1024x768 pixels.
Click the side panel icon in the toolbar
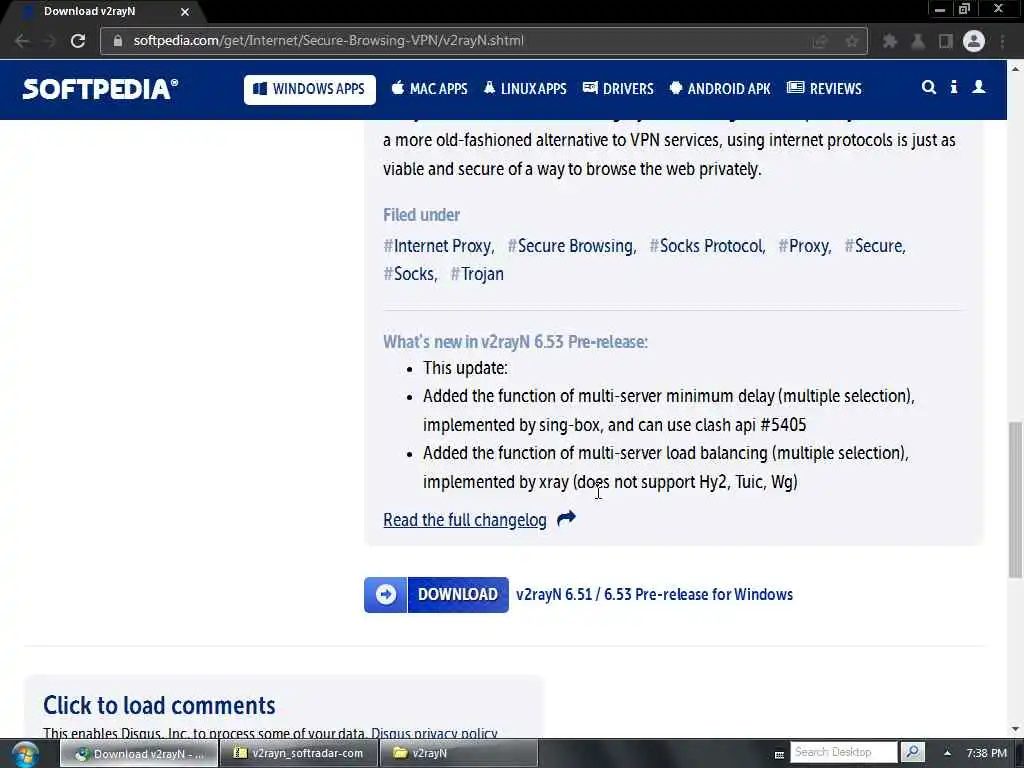pos(946,41)
